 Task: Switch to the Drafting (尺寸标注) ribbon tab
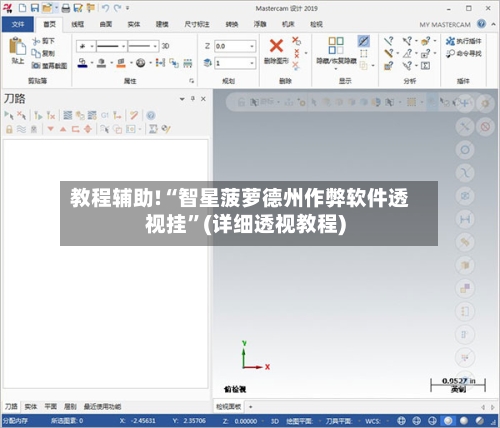coord(197,24)
